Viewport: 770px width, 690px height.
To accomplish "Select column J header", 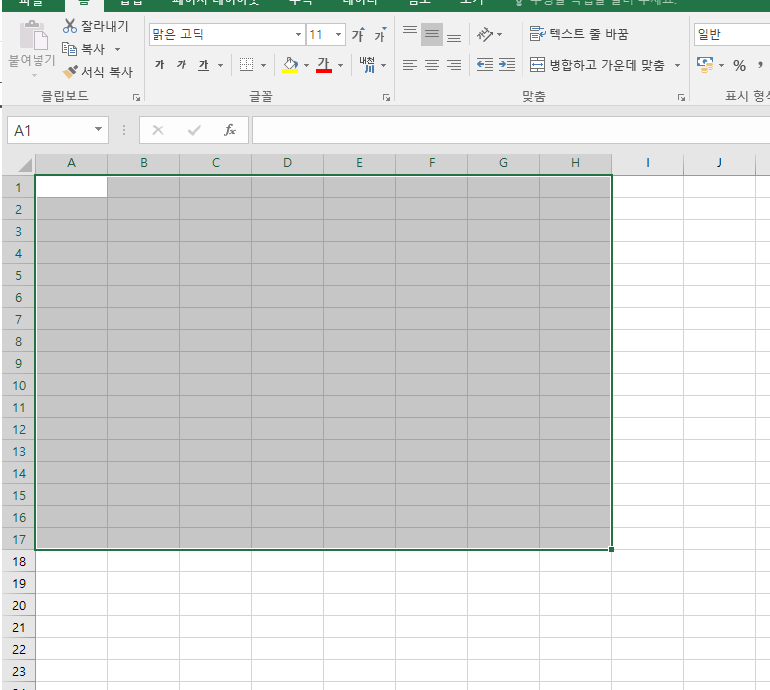I will coord(719,163).
